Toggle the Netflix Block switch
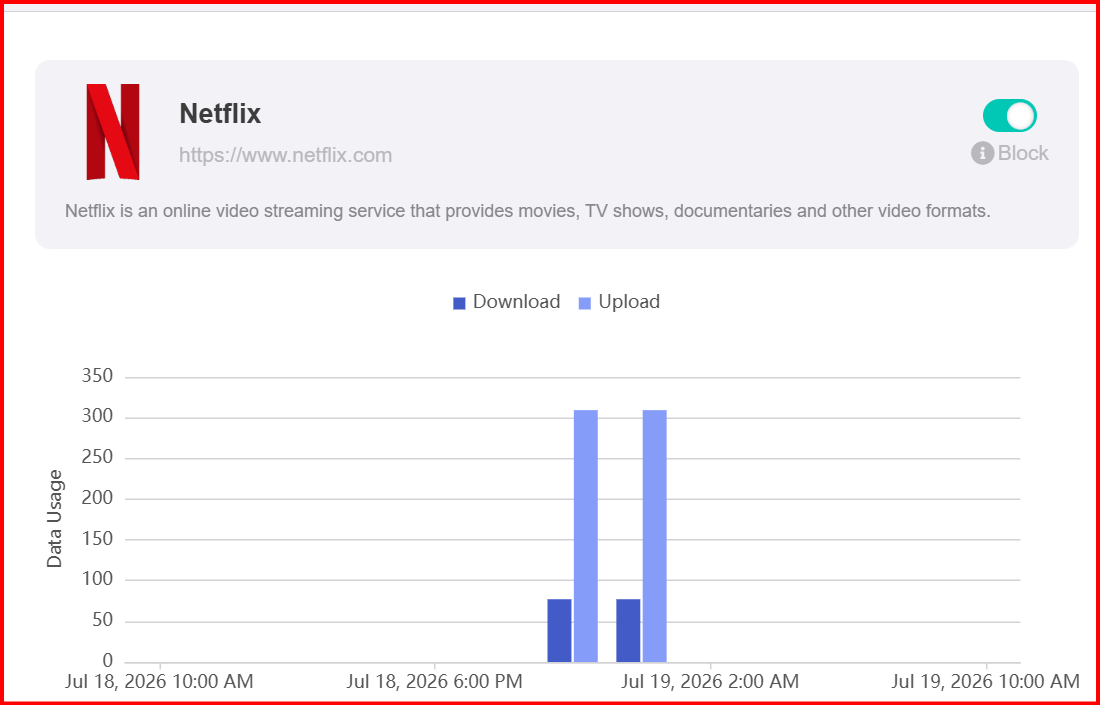 coord(1010,116)
